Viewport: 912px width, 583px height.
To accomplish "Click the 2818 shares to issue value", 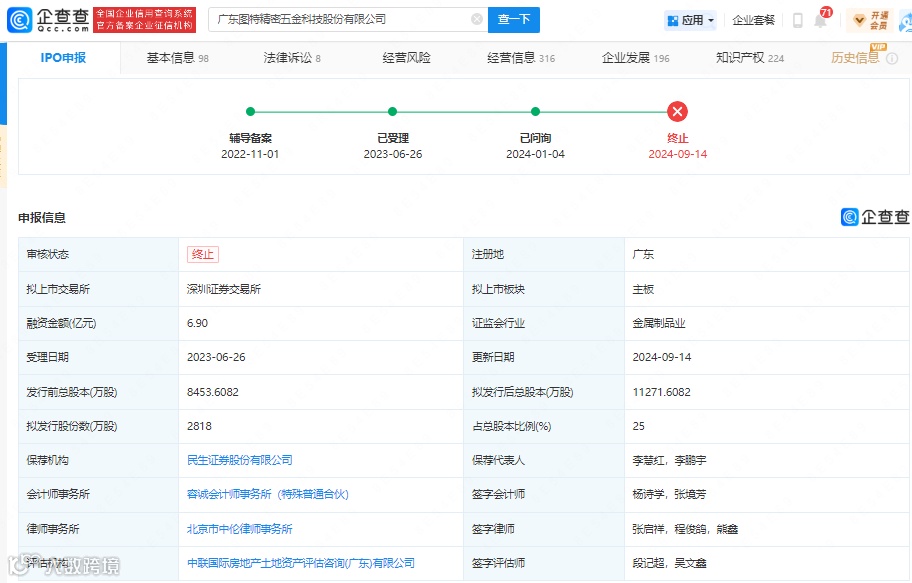I will coord(200,426).
